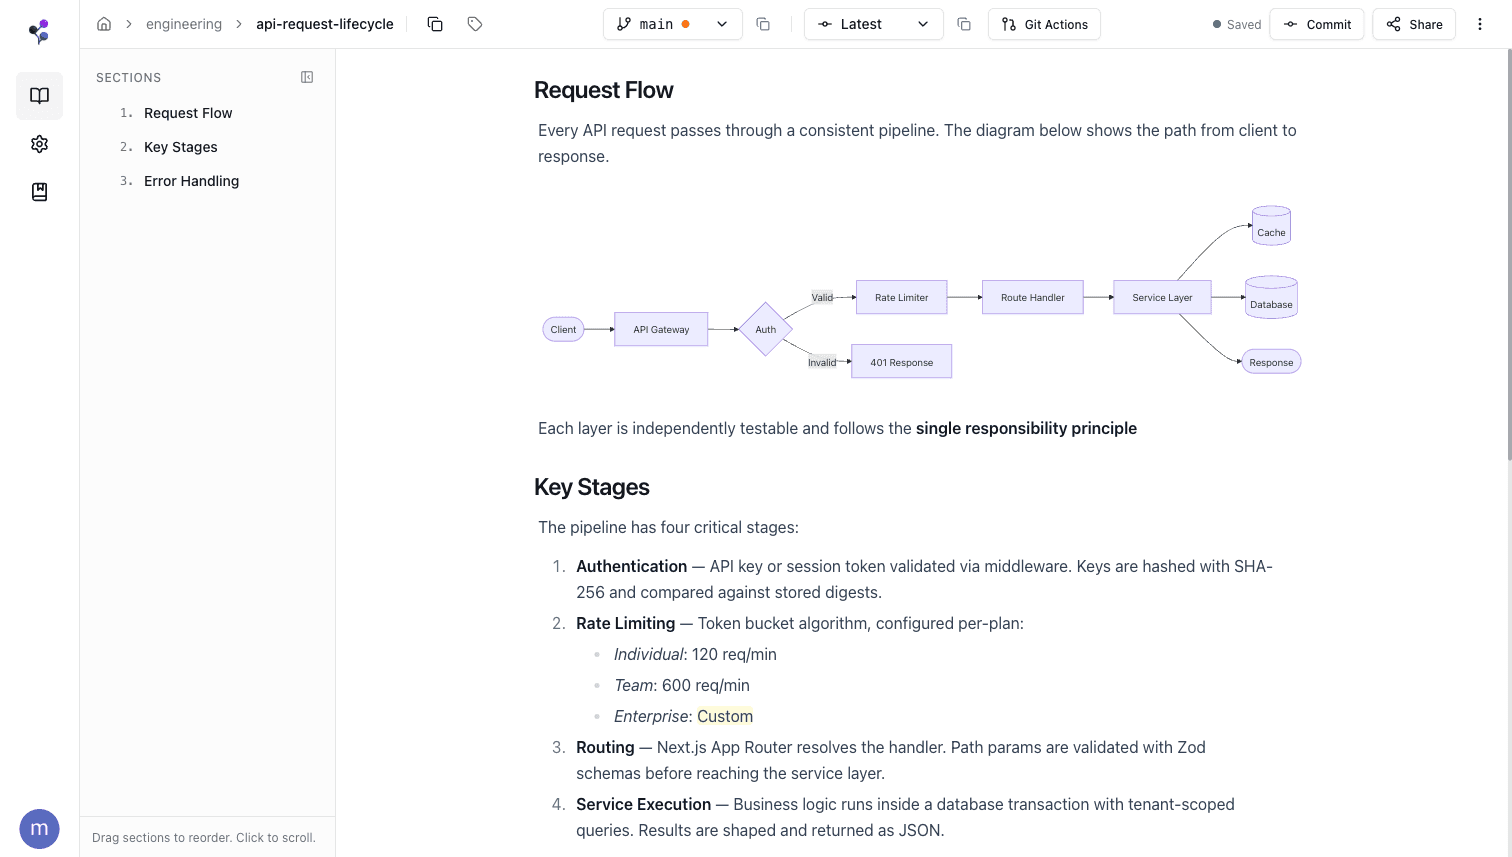The width and height of the screenshot is (1512, 857).
Task: Open Git Actions
Action: pos(1044,23)
